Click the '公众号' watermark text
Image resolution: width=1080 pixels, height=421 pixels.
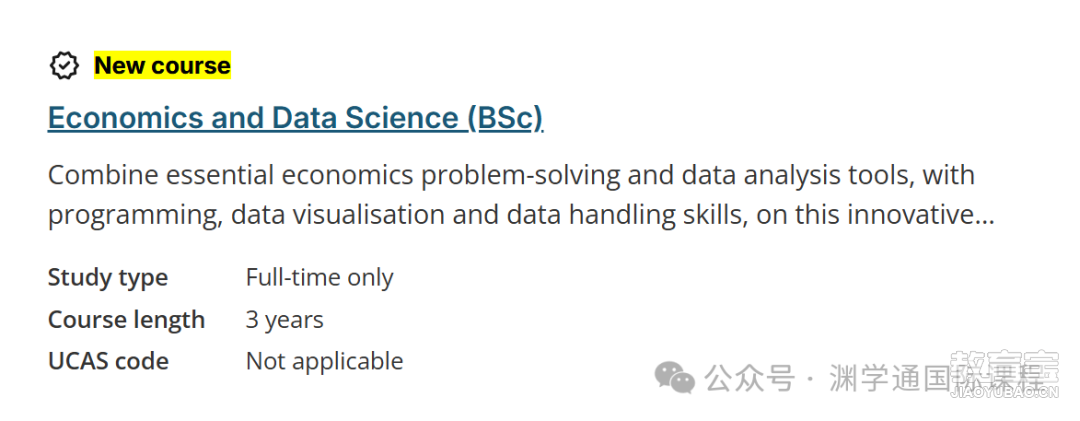coord(749,378)
